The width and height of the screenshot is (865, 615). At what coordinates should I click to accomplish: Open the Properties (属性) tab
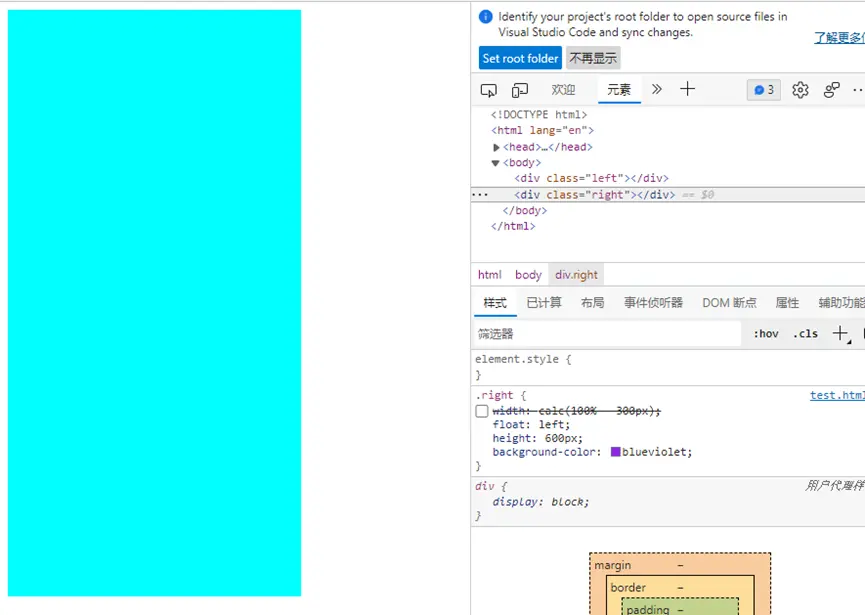click(x=787, y=303)
